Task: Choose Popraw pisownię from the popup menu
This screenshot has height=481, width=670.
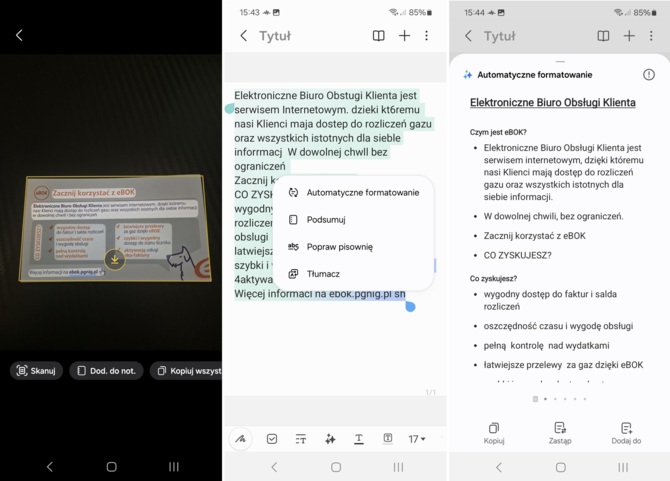Action: (353, 246)
